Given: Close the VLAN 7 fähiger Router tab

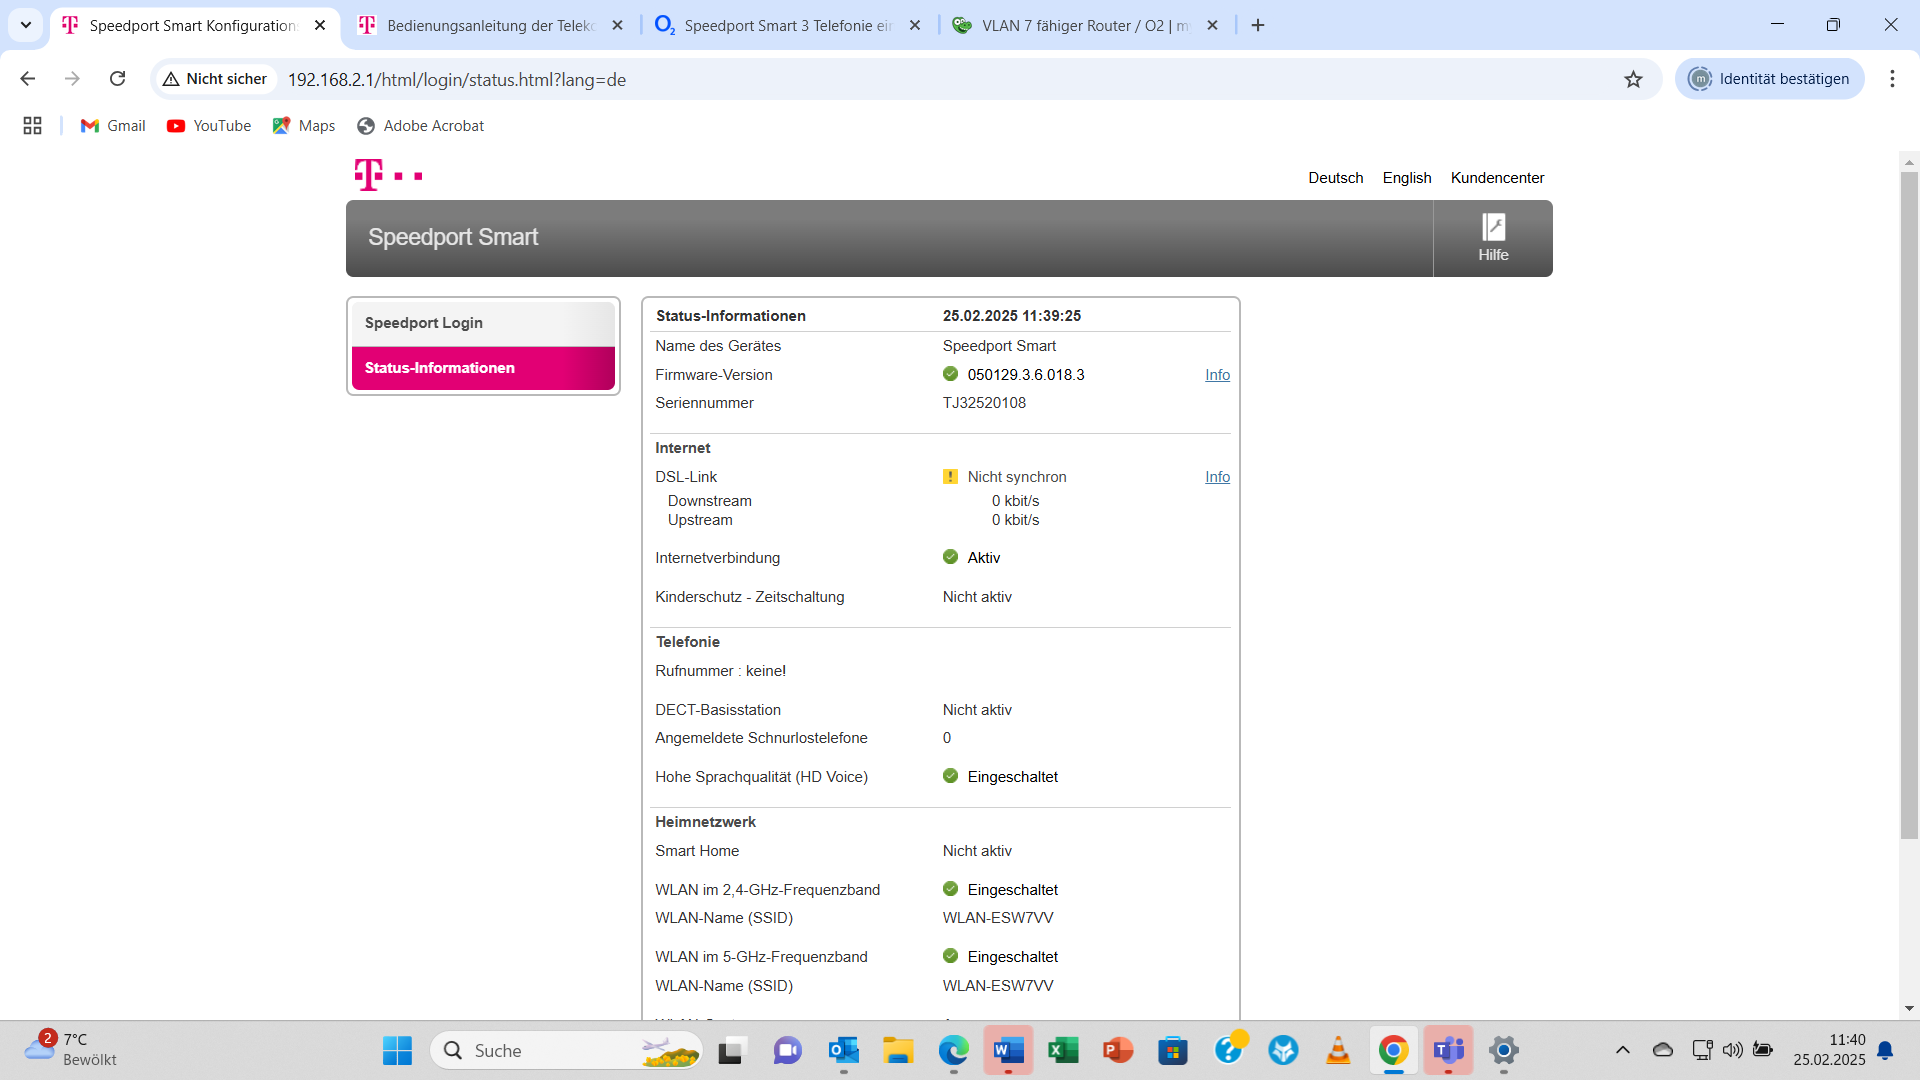Looking at the screenshot, I should 1213,26.
